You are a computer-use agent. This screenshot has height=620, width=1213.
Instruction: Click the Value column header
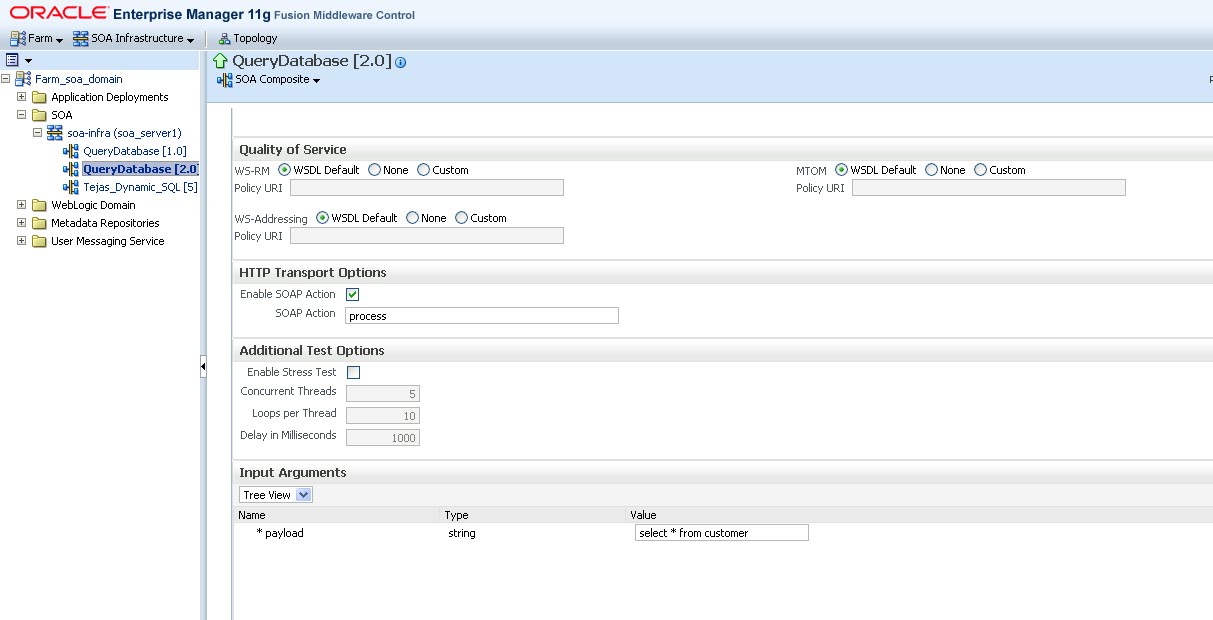pos(643,515)
